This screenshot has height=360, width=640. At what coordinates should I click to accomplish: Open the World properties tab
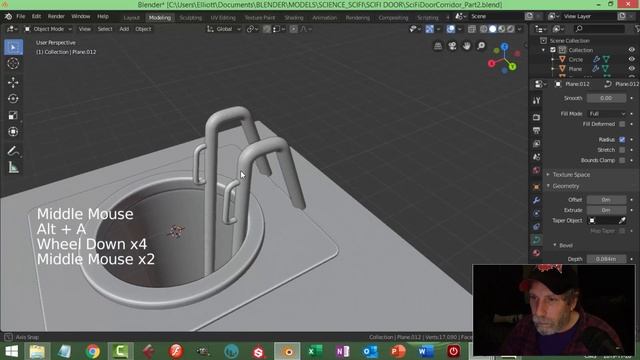(x=536, y=171)
